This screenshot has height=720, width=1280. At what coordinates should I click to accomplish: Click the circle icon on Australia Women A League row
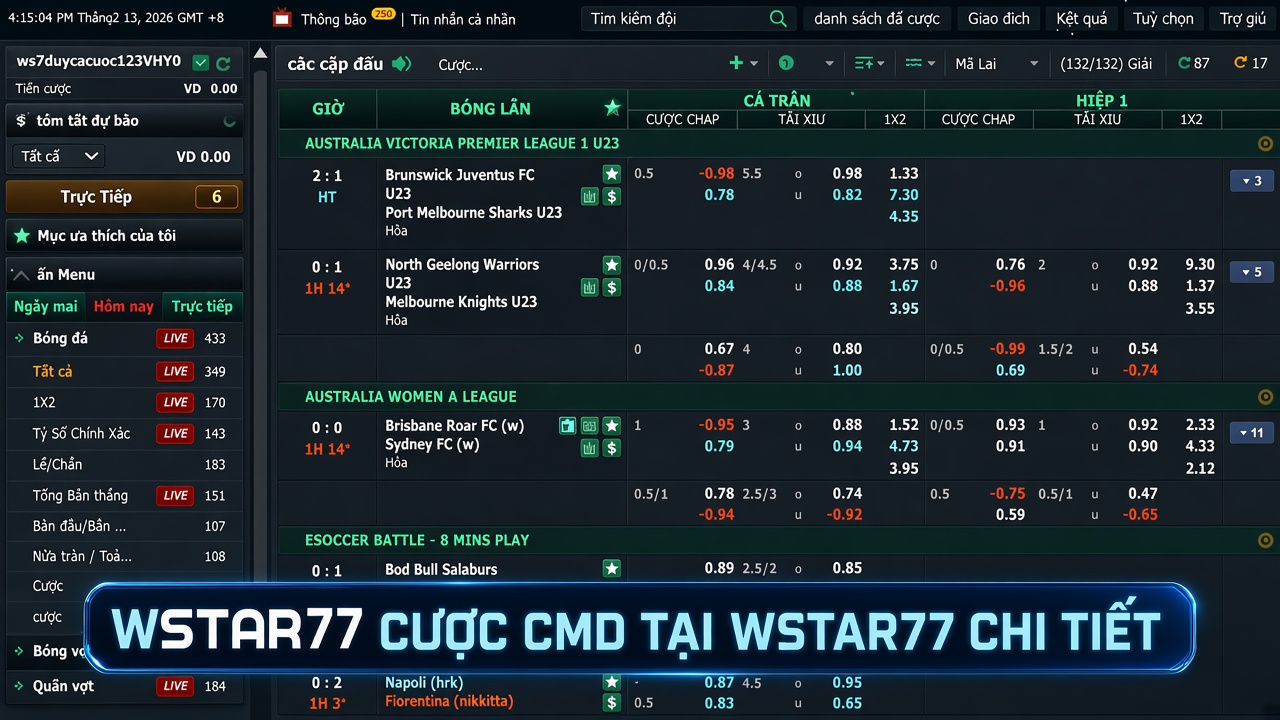(x=1265, y=397)
